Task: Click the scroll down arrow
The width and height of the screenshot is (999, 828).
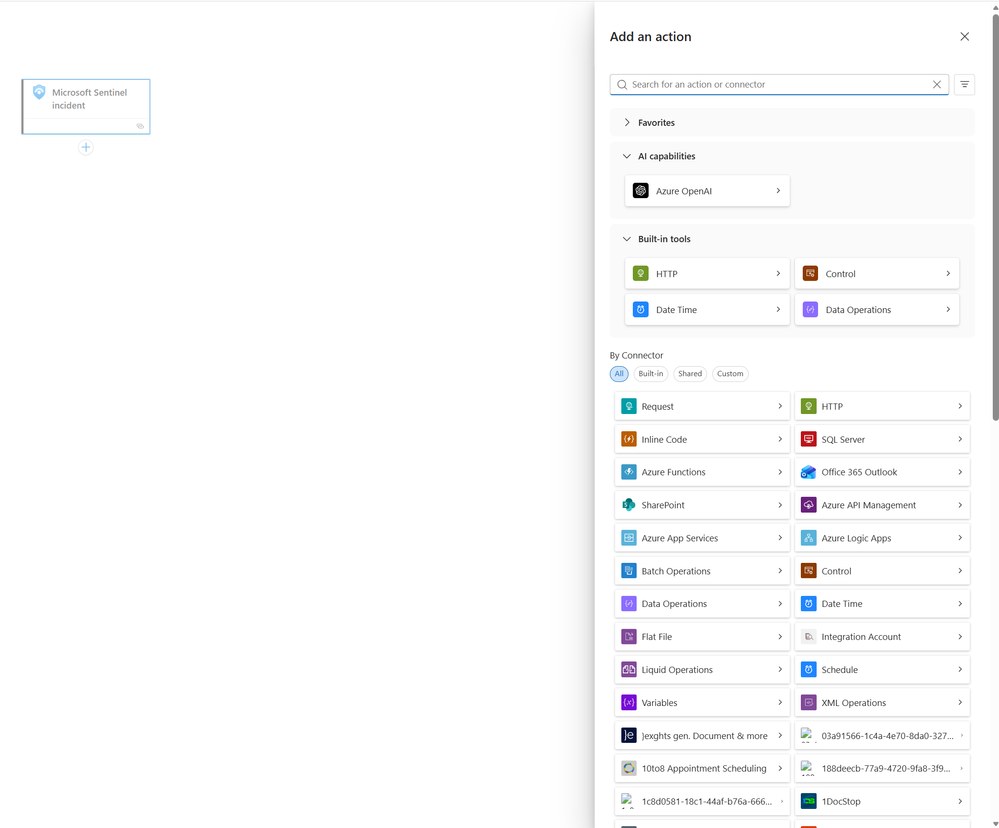Action: (995, 824)
